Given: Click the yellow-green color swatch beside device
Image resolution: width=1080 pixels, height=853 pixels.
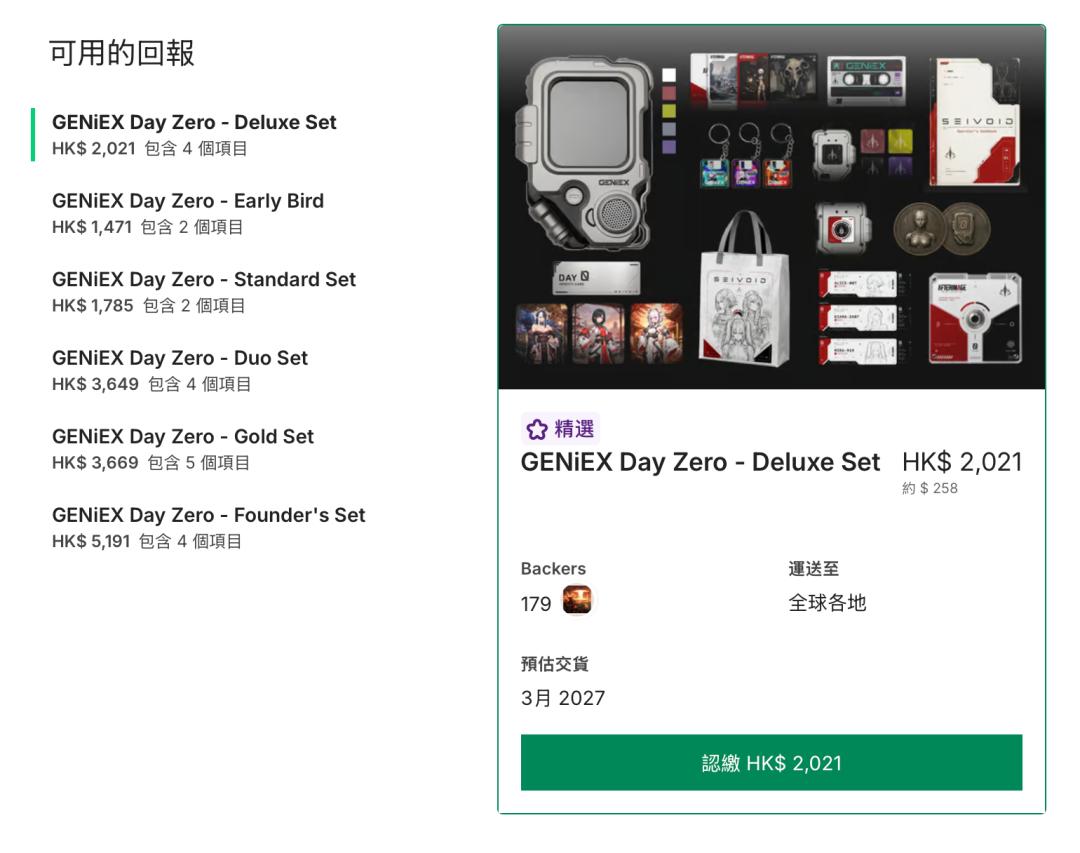Looking at the screenshot, I should [669, 111].
